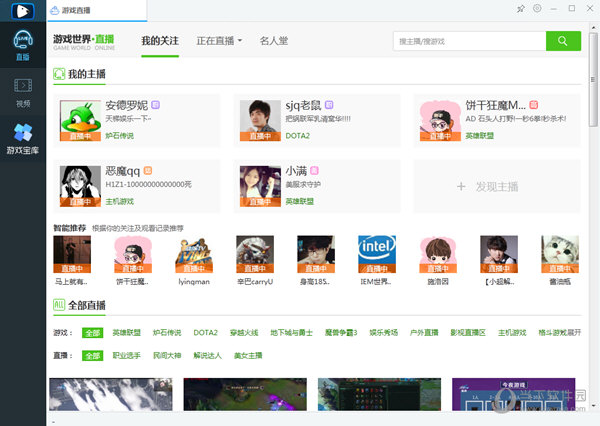Expand the 正在直播 dropdown
The width and height of the screenshot is (600, 426).
coord(219,41)
